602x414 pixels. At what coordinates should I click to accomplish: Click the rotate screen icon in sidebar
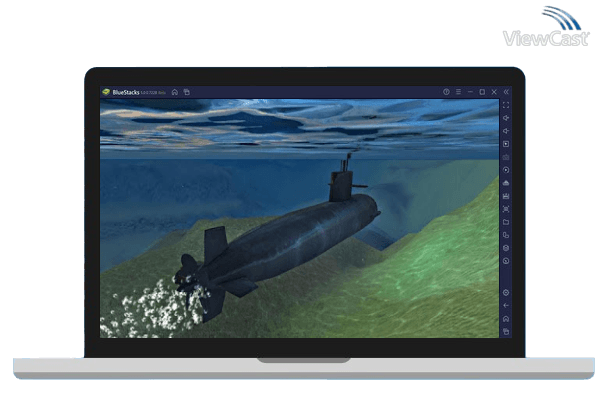506,235
